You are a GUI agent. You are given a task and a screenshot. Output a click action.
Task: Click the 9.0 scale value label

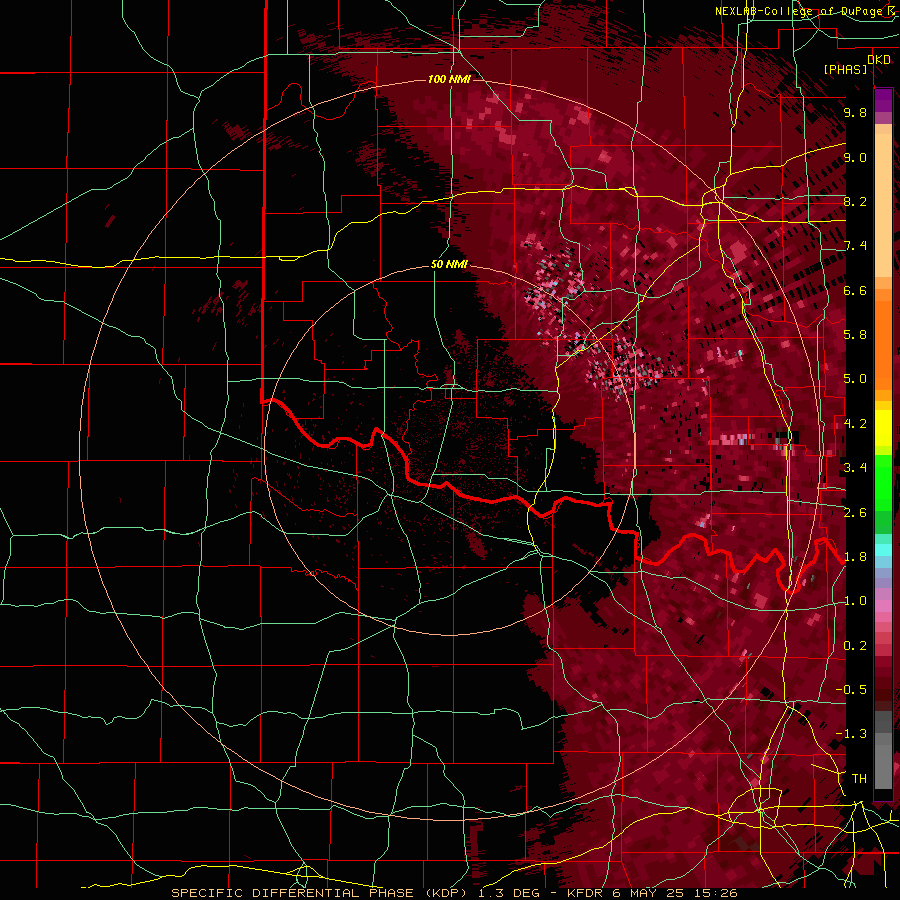click(855, 157)
